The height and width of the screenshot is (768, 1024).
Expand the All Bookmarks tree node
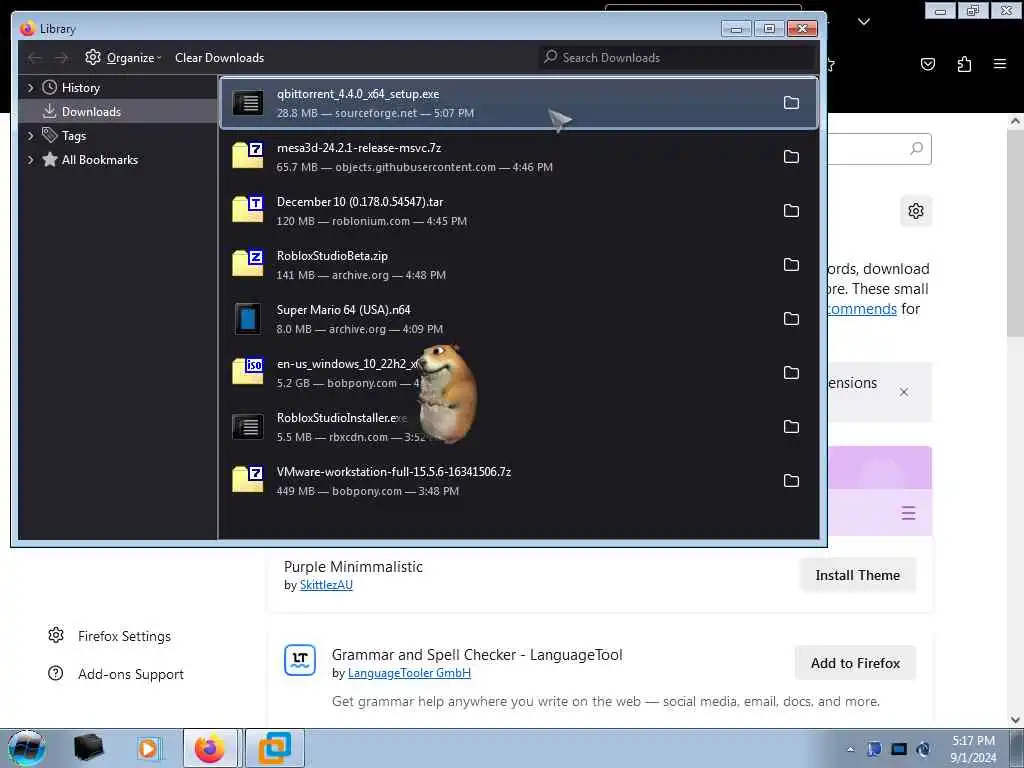point(30,160)
